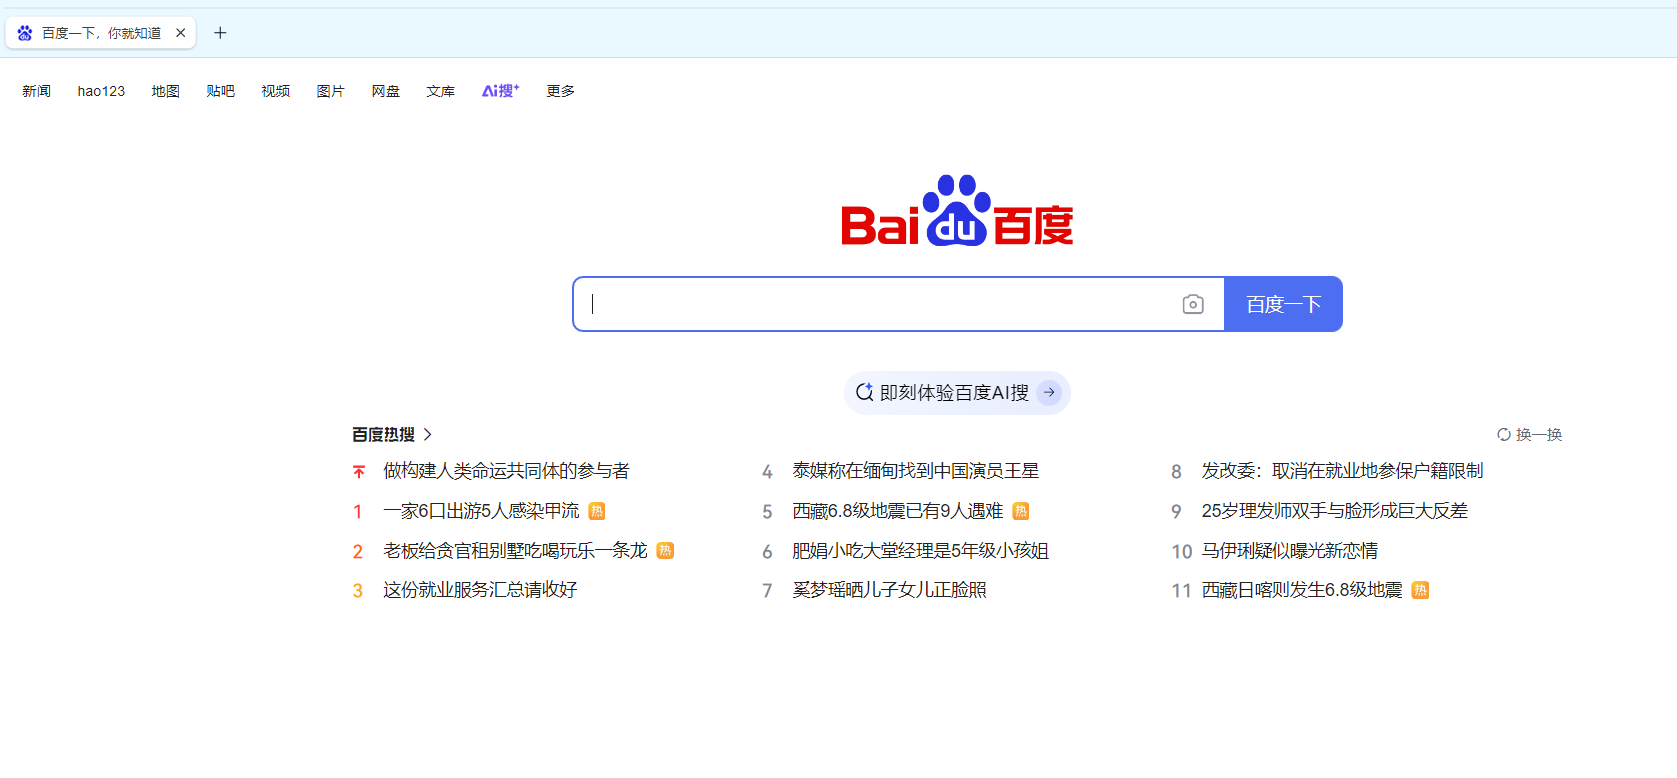
Task: Click hot badge beside 西藏日喀则发生6.8级地震
Action: tap(1420, 590)
